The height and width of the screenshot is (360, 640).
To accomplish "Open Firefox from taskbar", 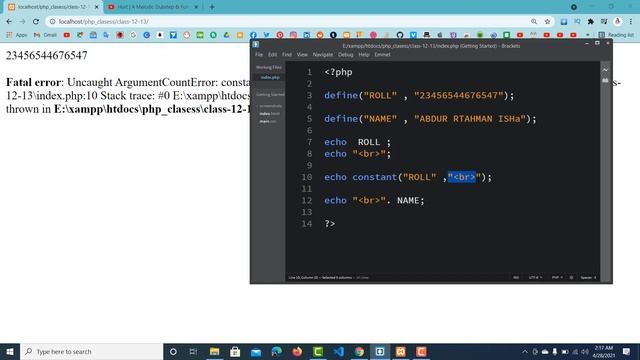I will [x=297, y=351].
